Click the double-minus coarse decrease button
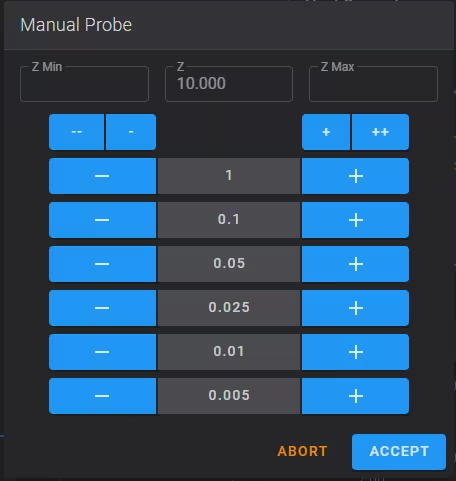Image resolution: width=456 pixels, height=481 pixels. click(x=77, y=132)
